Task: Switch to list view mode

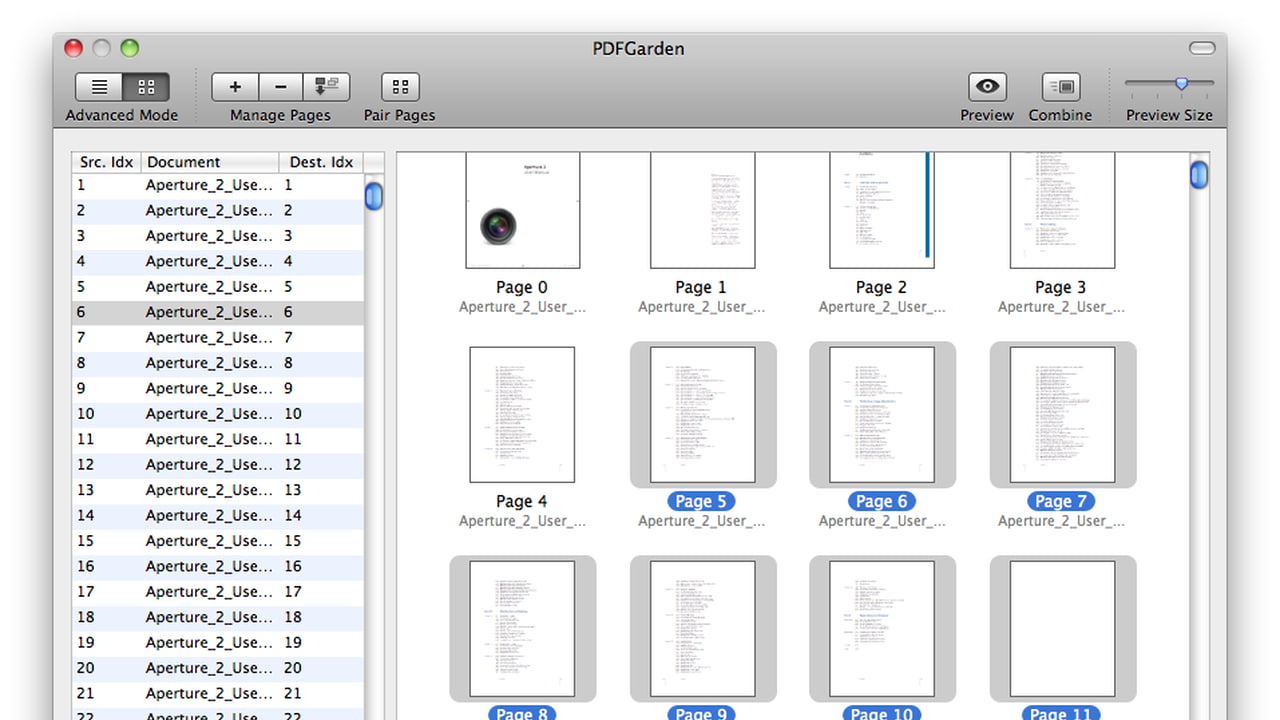Action: [x=99, y=87]
